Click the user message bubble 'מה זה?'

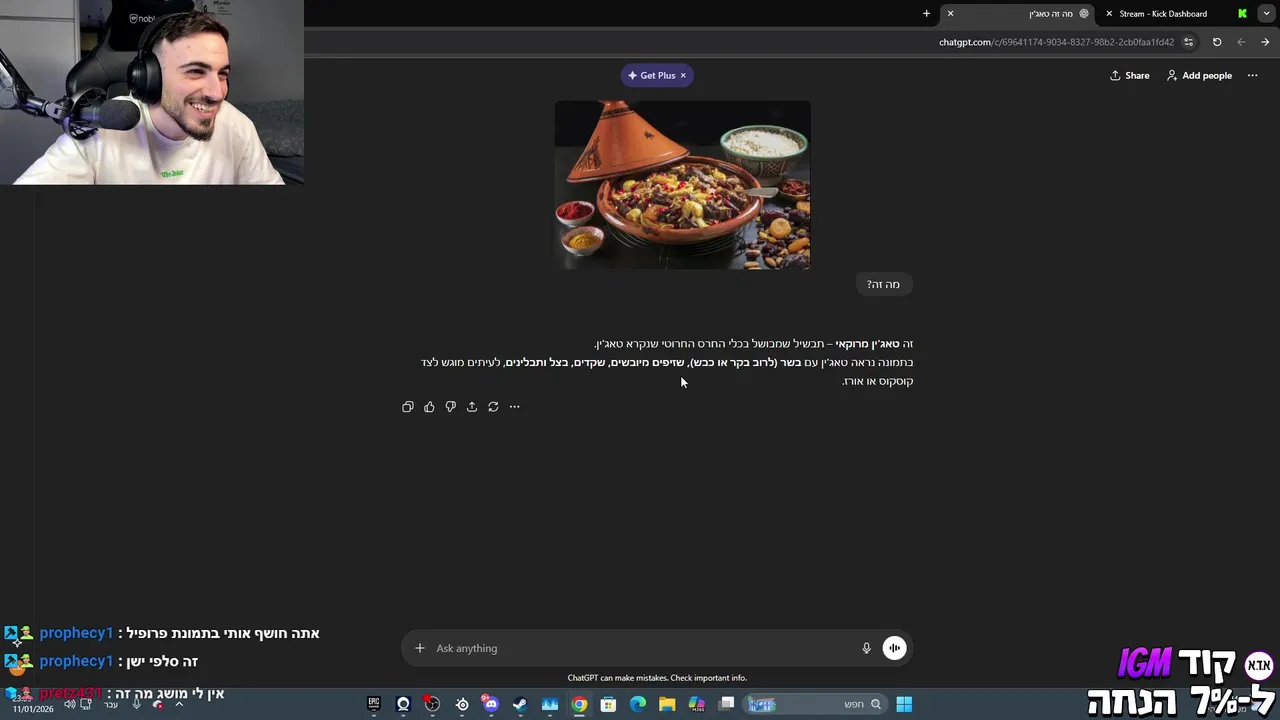click(x=884, y=284)
